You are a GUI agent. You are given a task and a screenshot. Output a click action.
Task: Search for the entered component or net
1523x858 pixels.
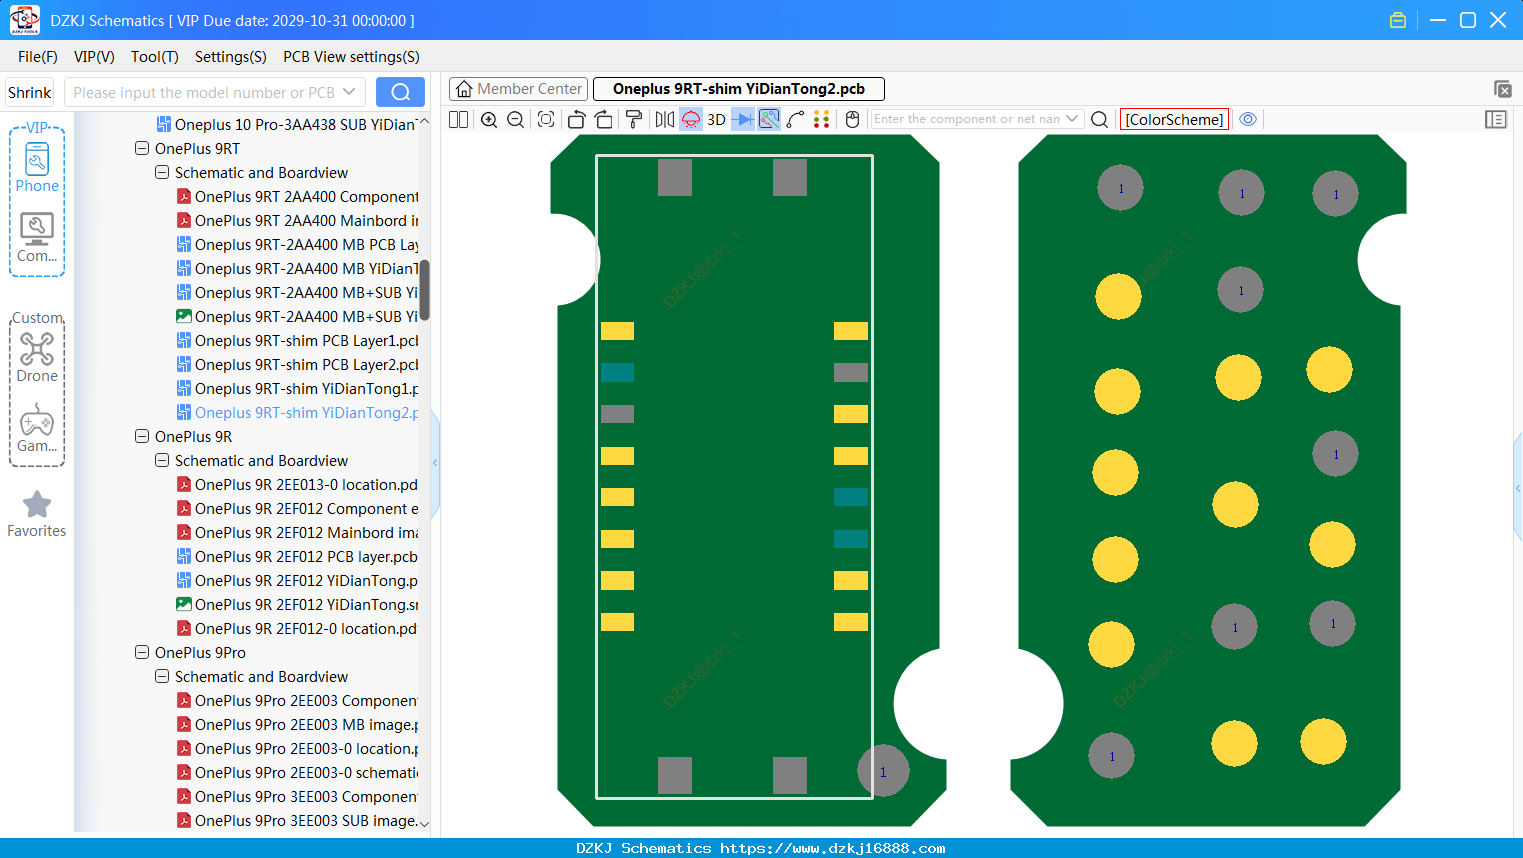coord(1100,120)
